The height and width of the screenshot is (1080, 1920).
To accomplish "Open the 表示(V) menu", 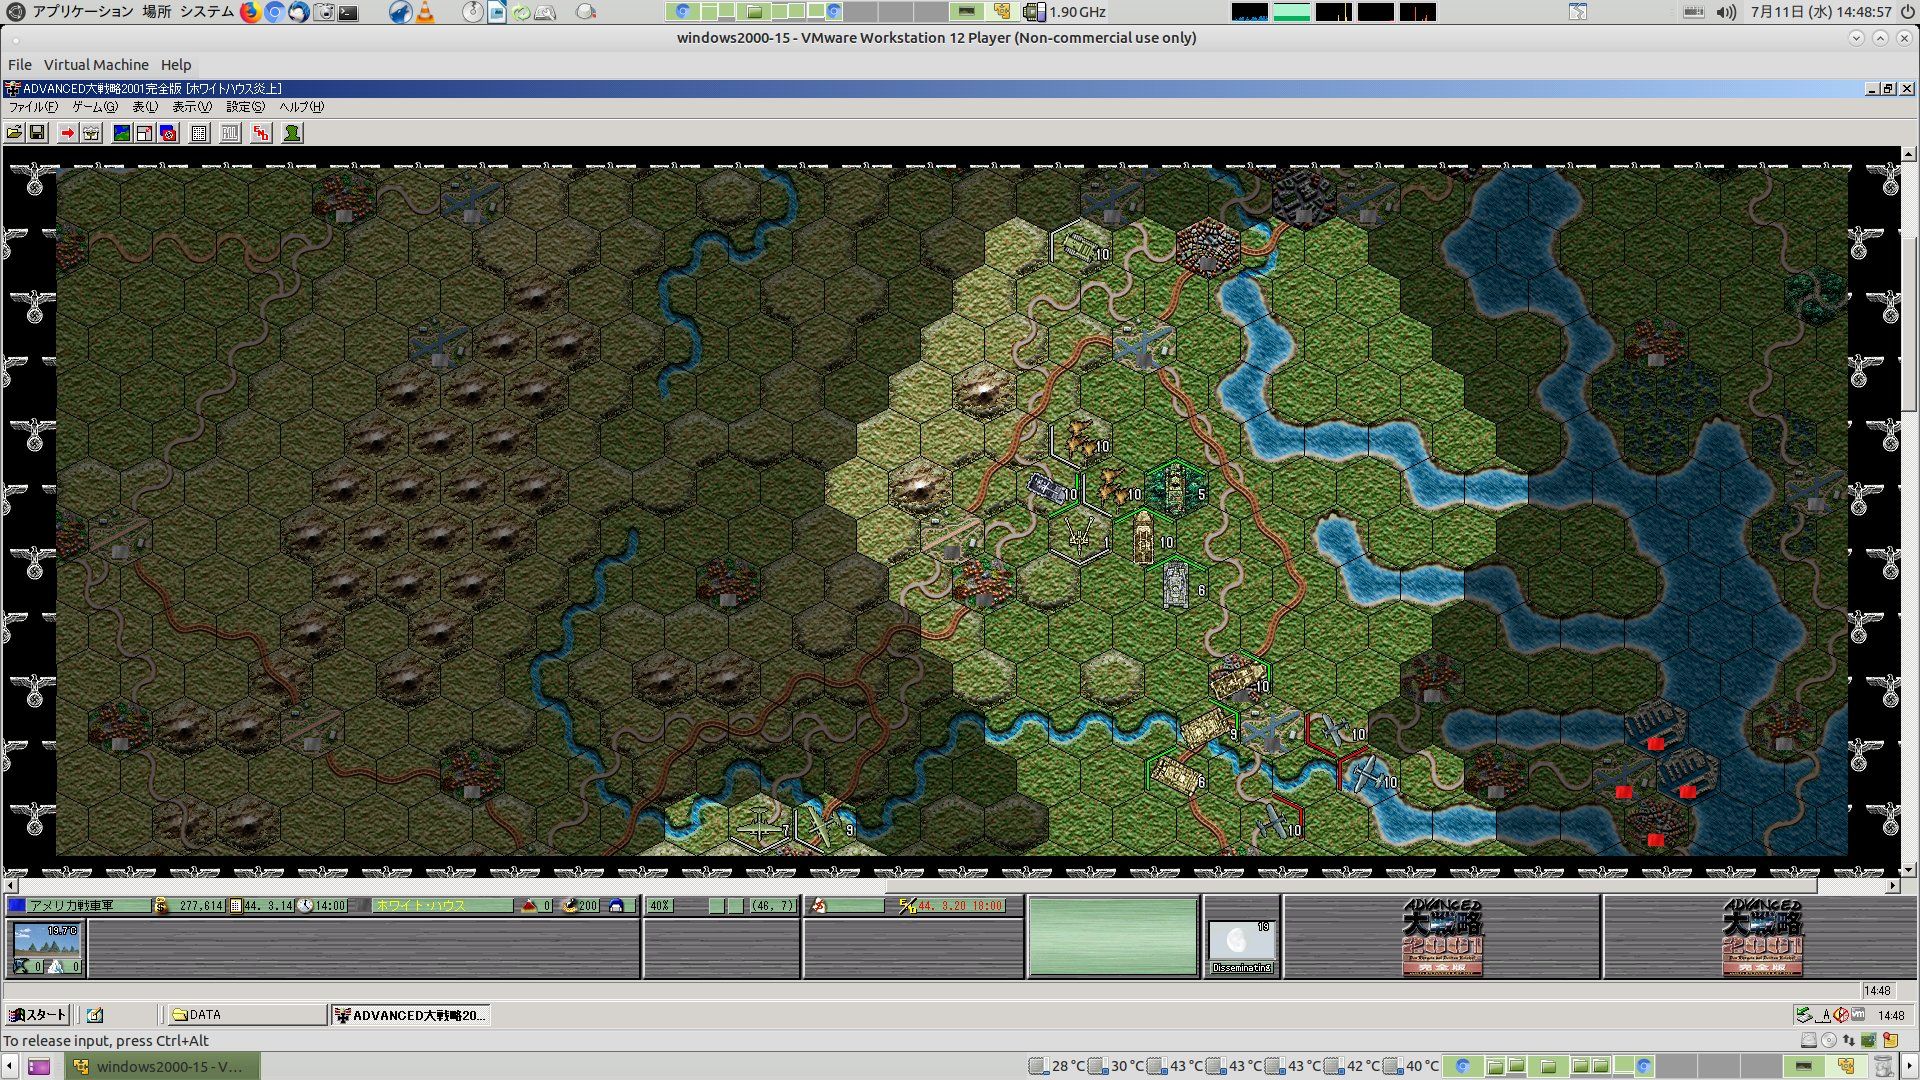I will pyautogui.click(x=191, y=107).
